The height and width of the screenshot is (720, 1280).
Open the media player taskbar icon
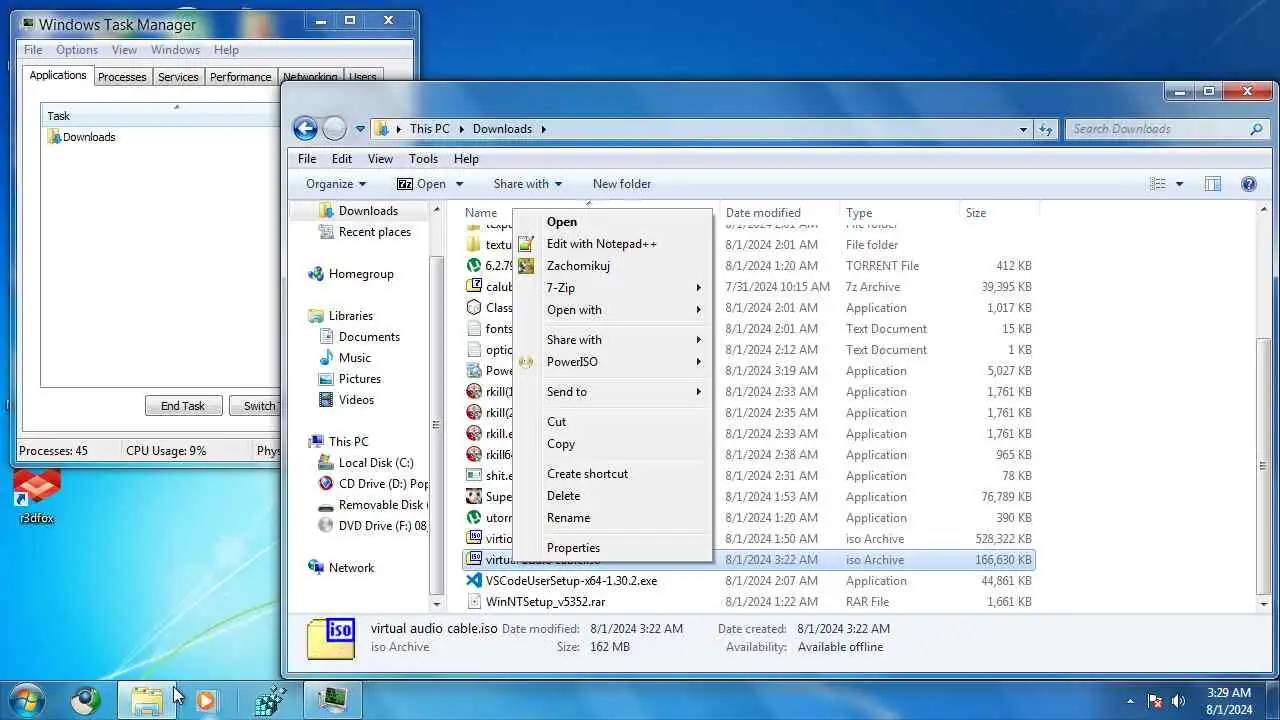[205, 701]
